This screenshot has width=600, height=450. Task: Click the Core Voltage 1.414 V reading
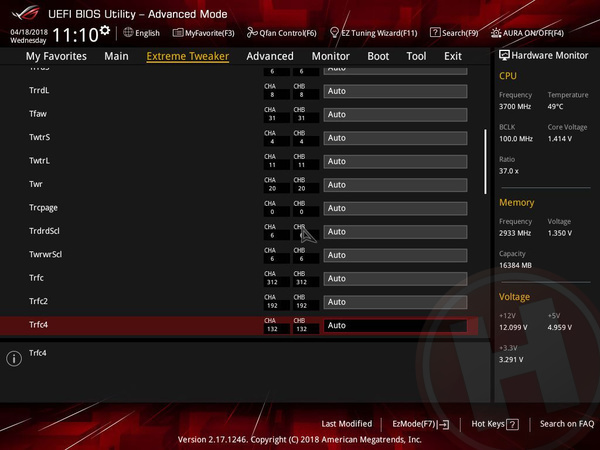(x=560, y=139)
